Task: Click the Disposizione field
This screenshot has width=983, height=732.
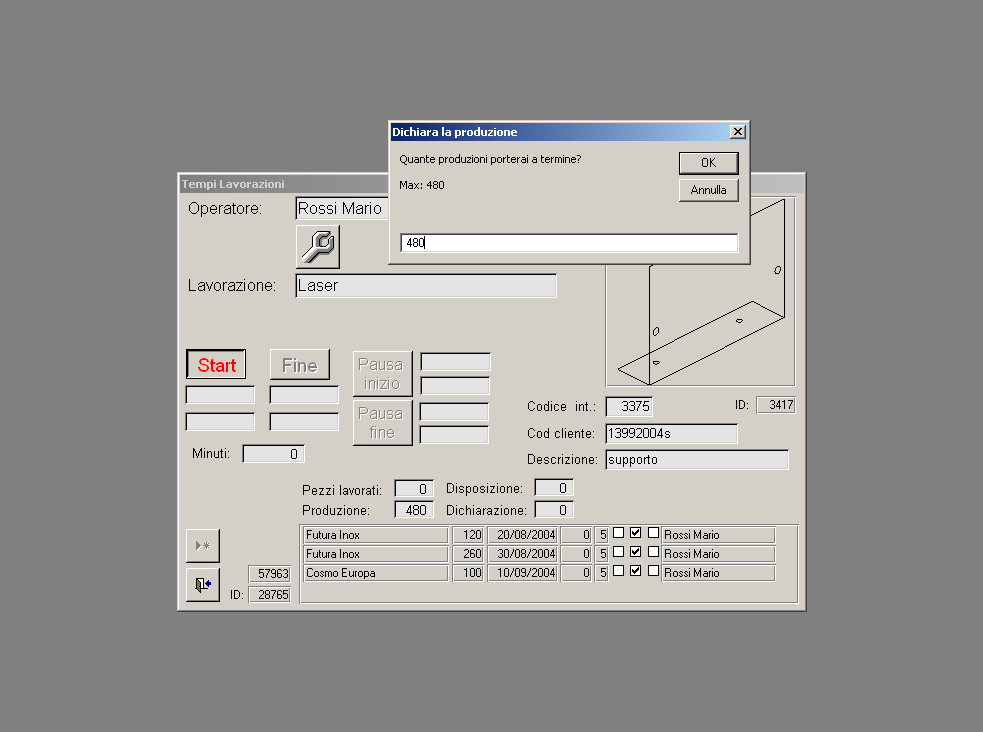Action: pos(554,488)
